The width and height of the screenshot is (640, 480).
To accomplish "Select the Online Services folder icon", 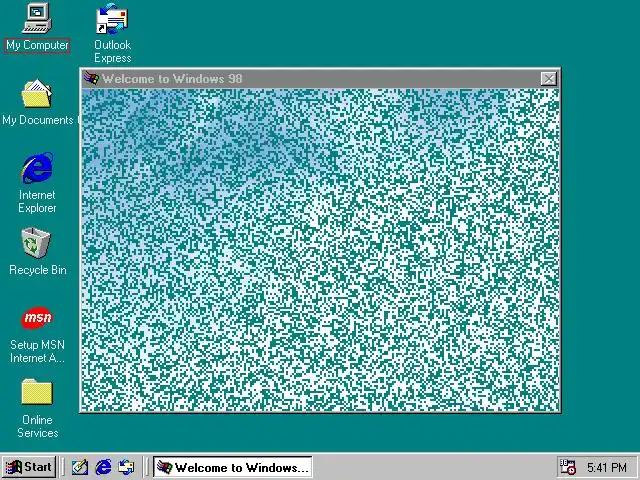I will tap(37, 392).
